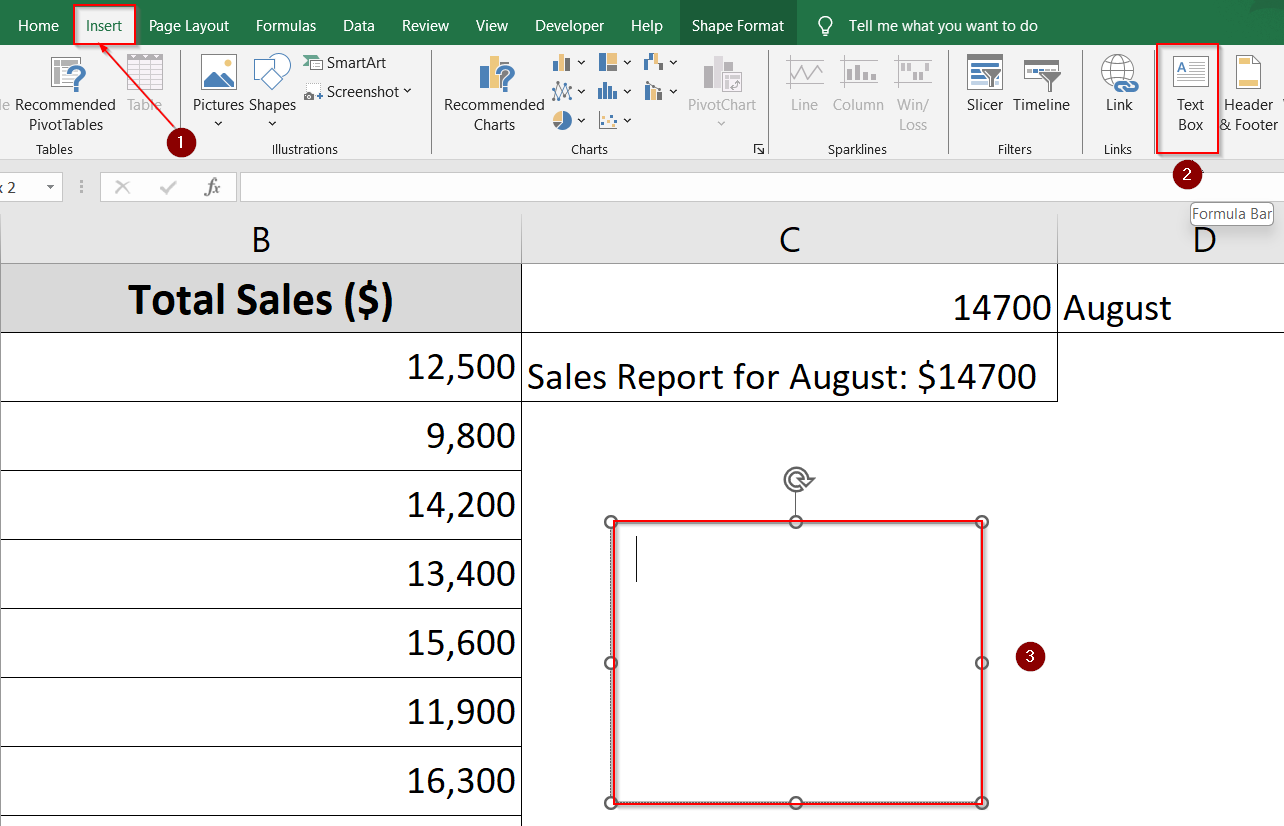Viewport: 1284px width, 826px height.
Task: Expand the Screenshot dropdown arrow
Action: [x=408, y=92]
